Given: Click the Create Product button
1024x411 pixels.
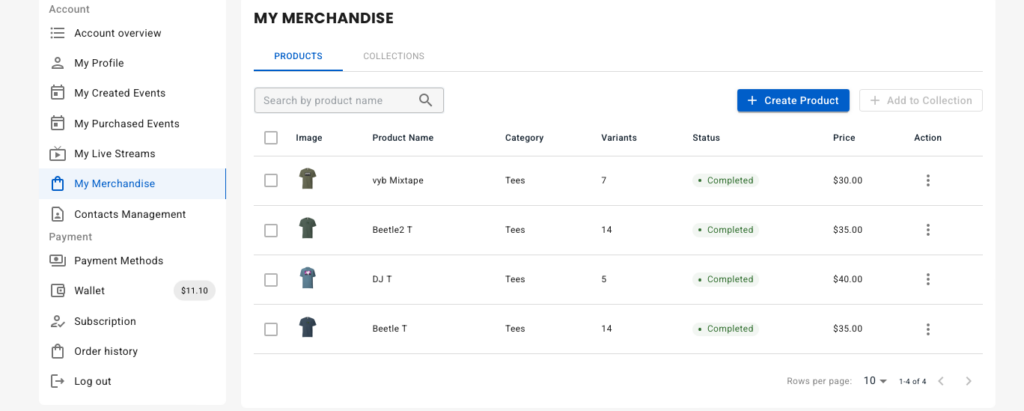Looking at the screenshot, I should pos(793,101).
